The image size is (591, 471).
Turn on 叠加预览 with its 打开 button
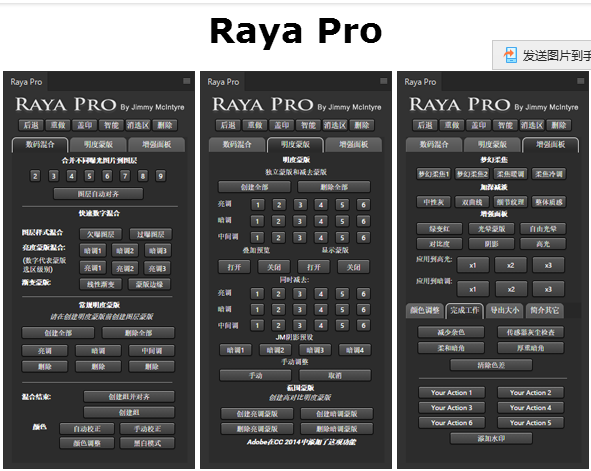point(234,267)
